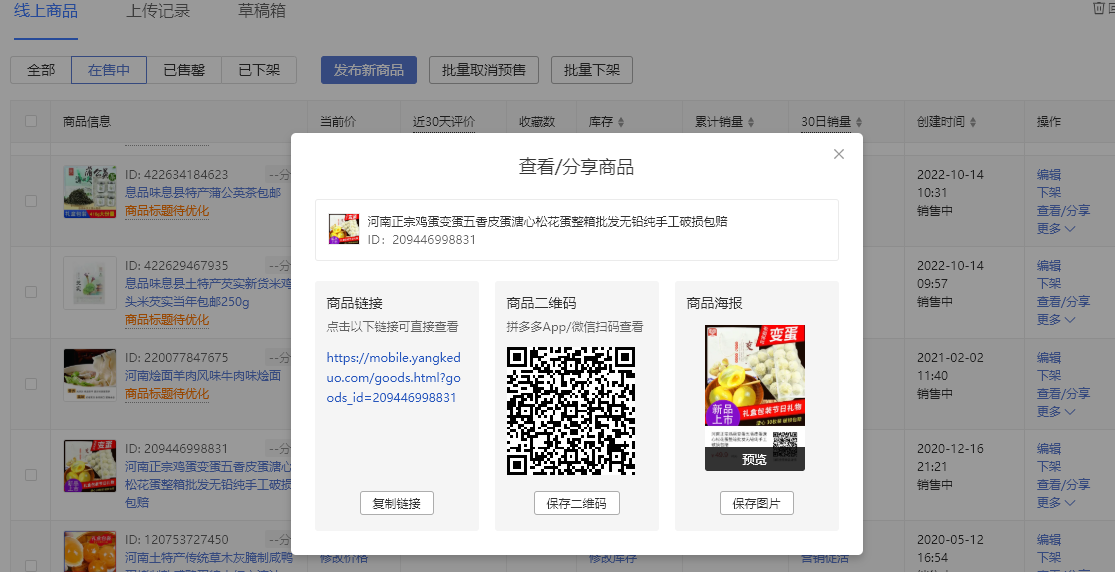Image resolution: width=1115 pixels, height=572 pixels.
Task: Click 编辑 for 2022-10-14 09:57 row
Action: 1049,265
